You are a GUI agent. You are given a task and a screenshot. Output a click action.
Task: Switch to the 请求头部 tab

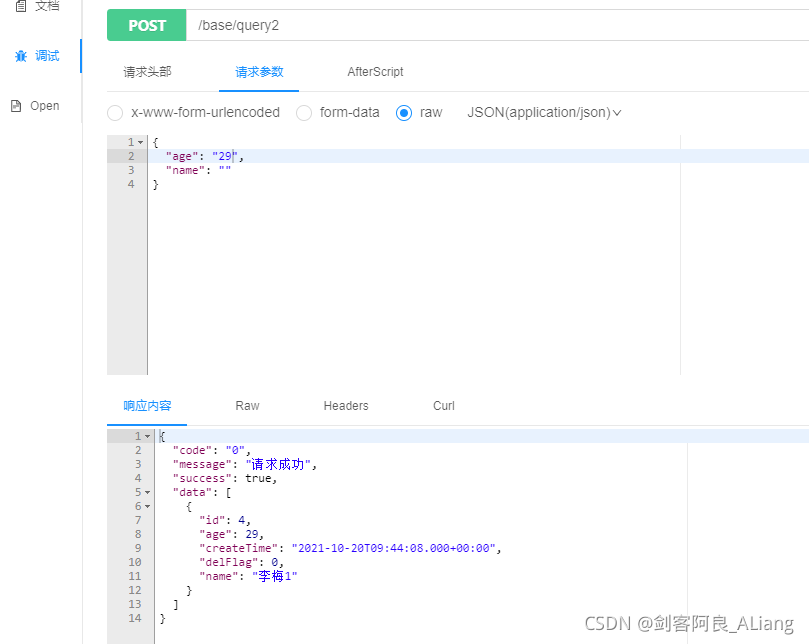pyautogui.click(x=147, y=72)
